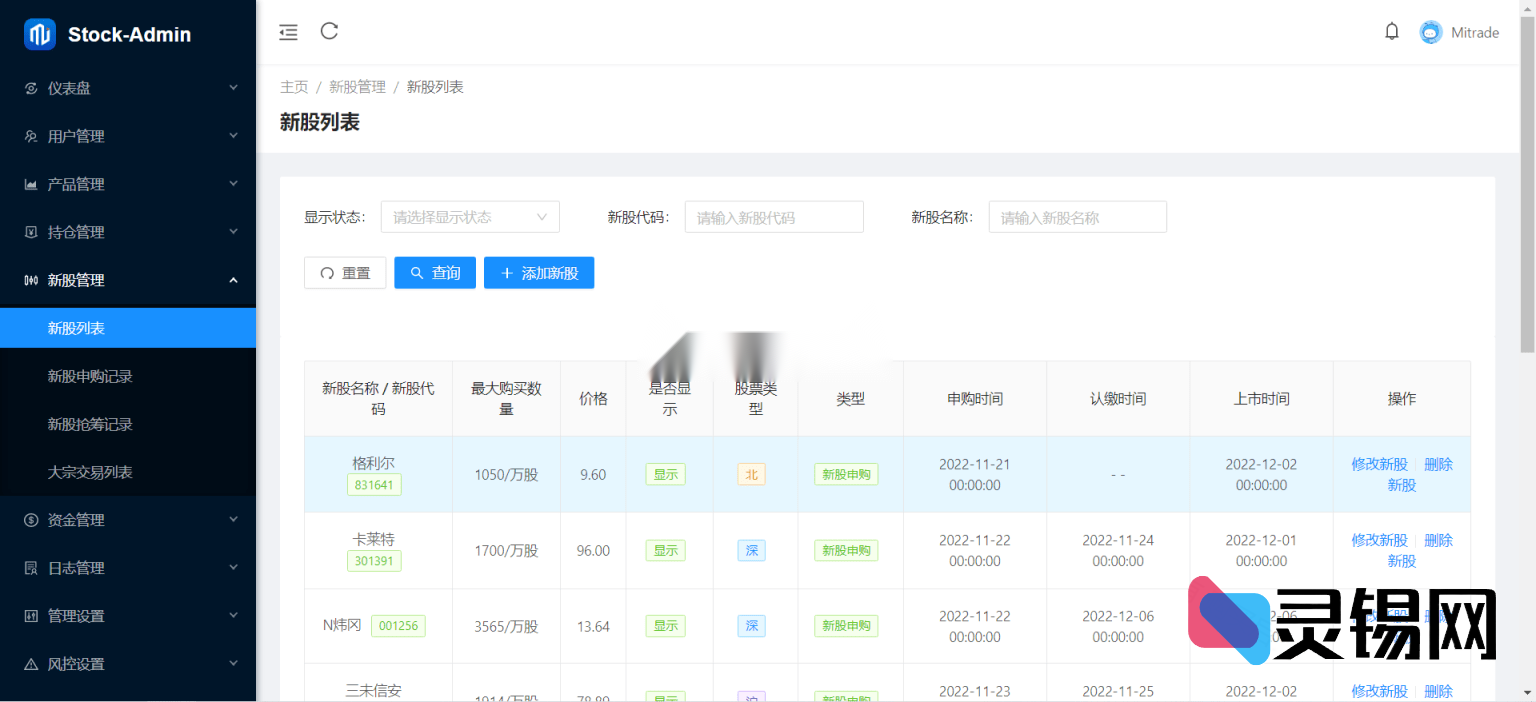The image size is (1536, 702).
Task: Refresh the page using the reload icon
Action: tap(329, 32)
